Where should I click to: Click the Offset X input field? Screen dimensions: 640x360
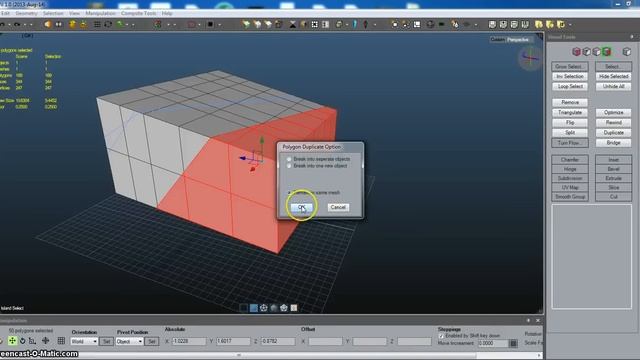click(325, 341)
